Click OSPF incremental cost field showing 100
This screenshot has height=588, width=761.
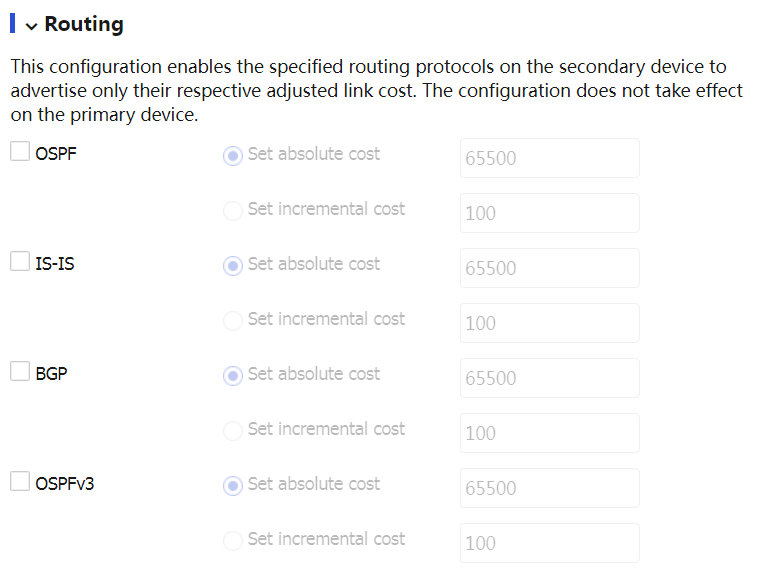pyautogui.click(x=549, y=213)
